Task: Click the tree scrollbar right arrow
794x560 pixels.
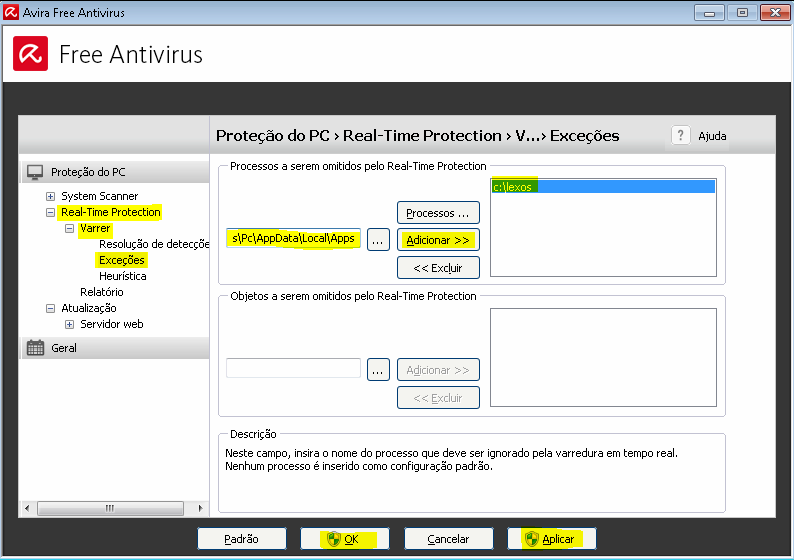Action: (200, 508)
